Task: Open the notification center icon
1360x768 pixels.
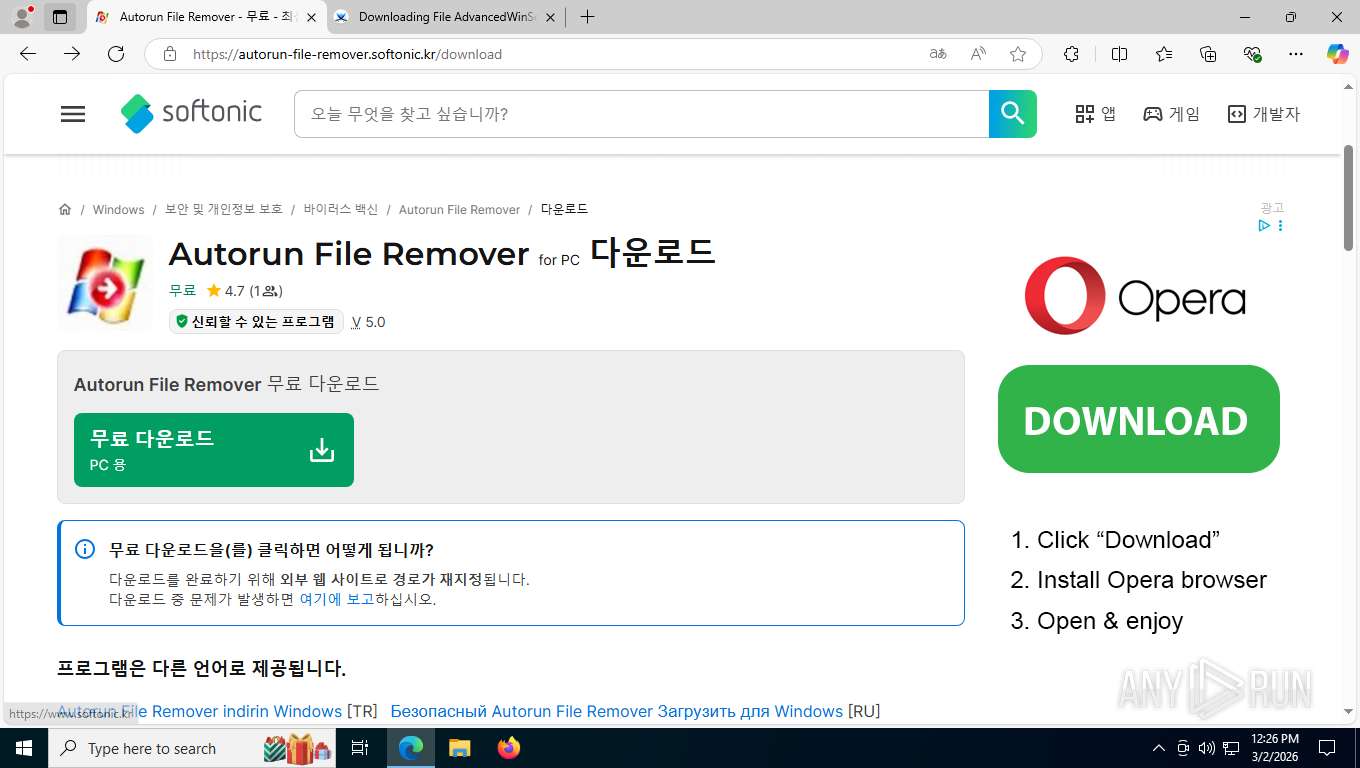Action: (x=1327, y=748)
